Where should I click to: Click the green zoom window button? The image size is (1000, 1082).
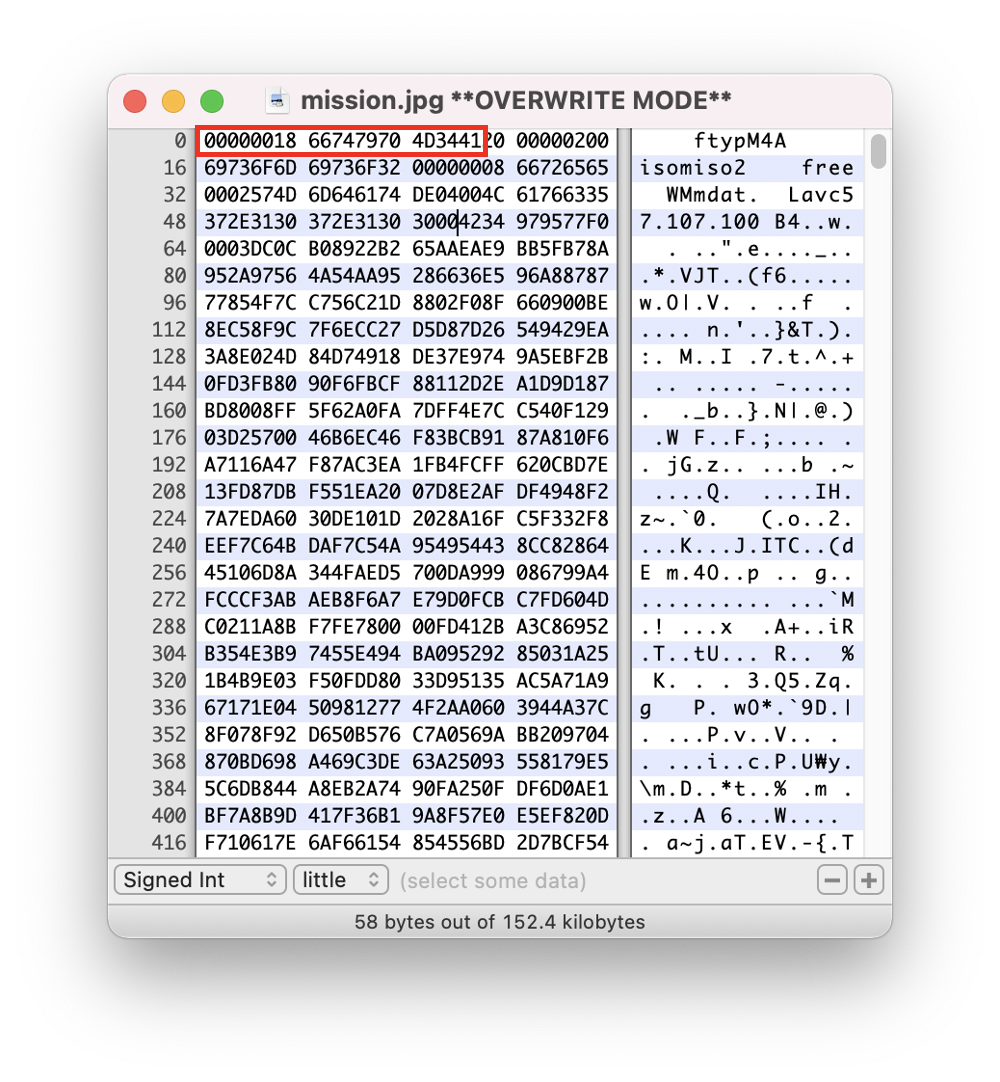[x=212, y=101]
